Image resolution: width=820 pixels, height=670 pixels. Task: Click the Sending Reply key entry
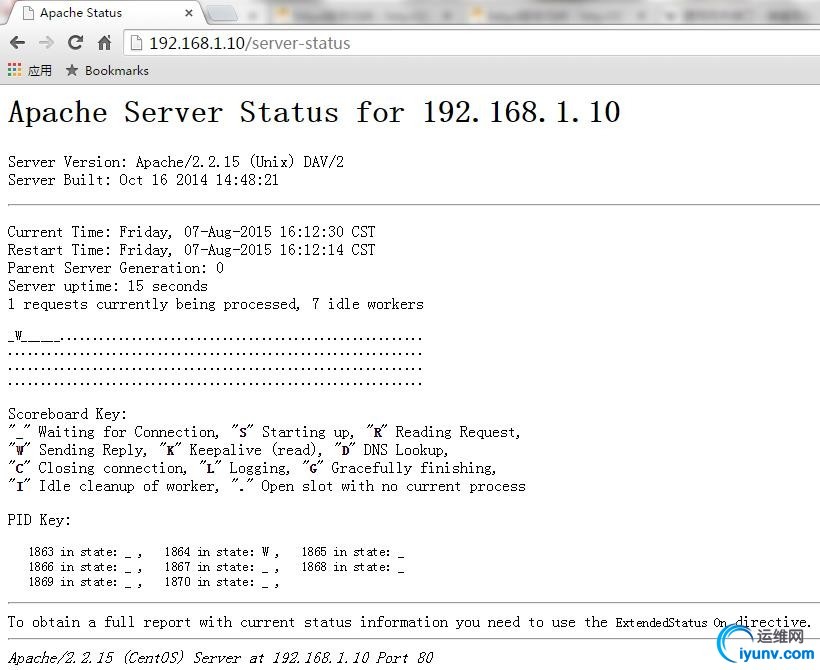tap(78, 450)
